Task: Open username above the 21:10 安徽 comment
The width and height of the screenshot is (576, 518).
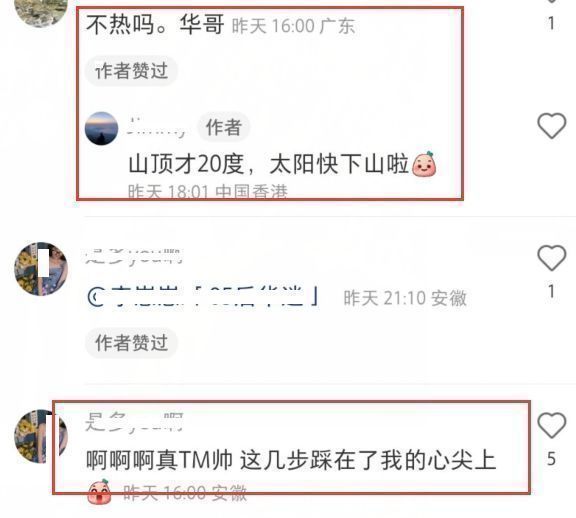Action: [x=134, y=256]
